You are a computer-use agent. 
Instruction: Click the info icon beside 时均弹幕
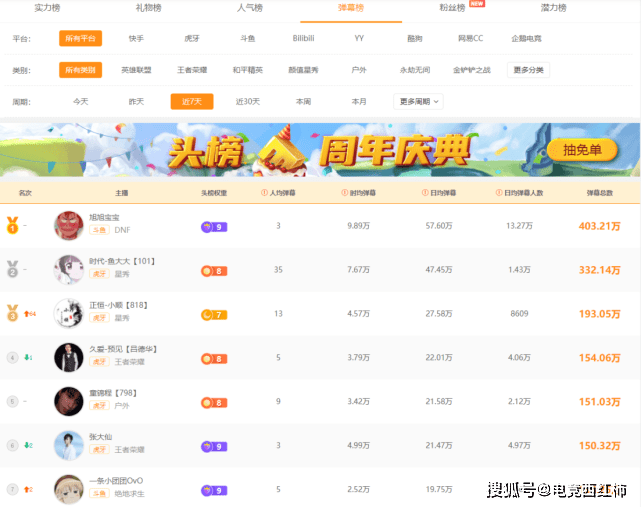click(x=345, y=193)
